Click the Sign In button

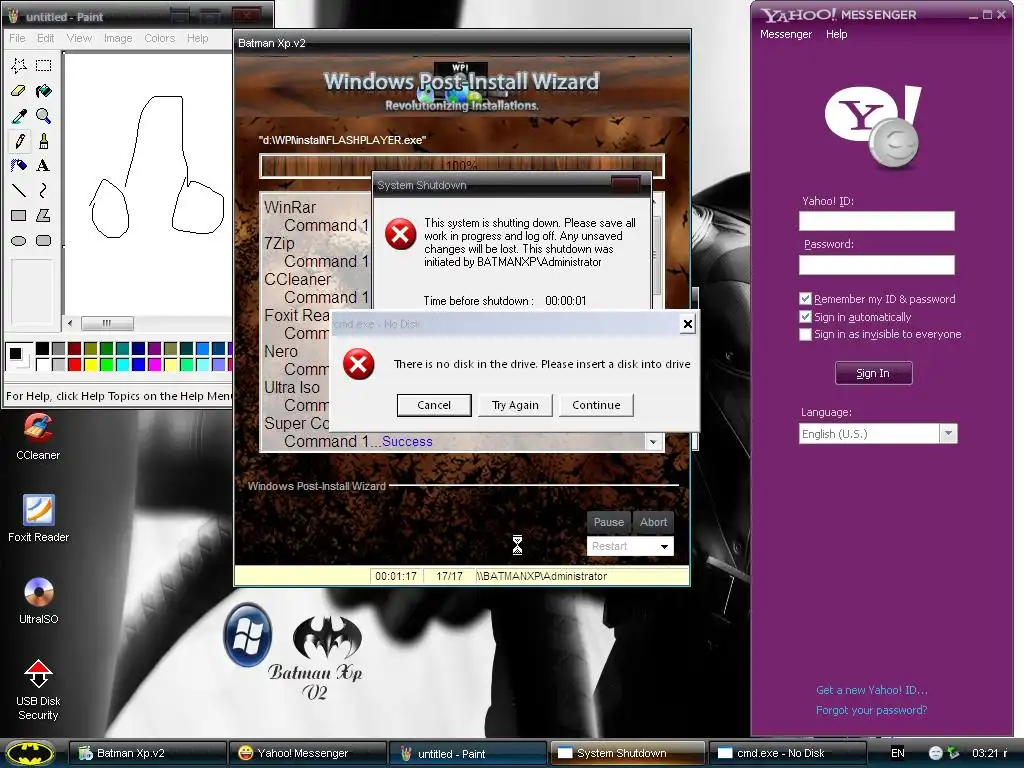[x=873, y=373]
